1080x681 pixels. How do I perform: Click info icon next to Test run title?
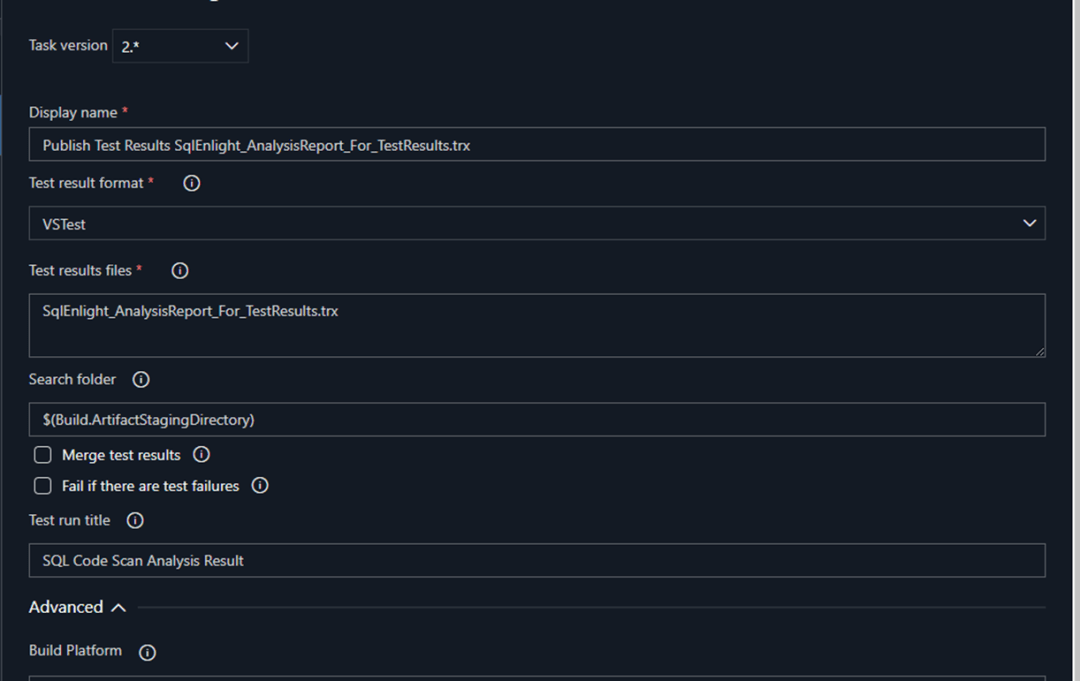[x=135, y=521]
